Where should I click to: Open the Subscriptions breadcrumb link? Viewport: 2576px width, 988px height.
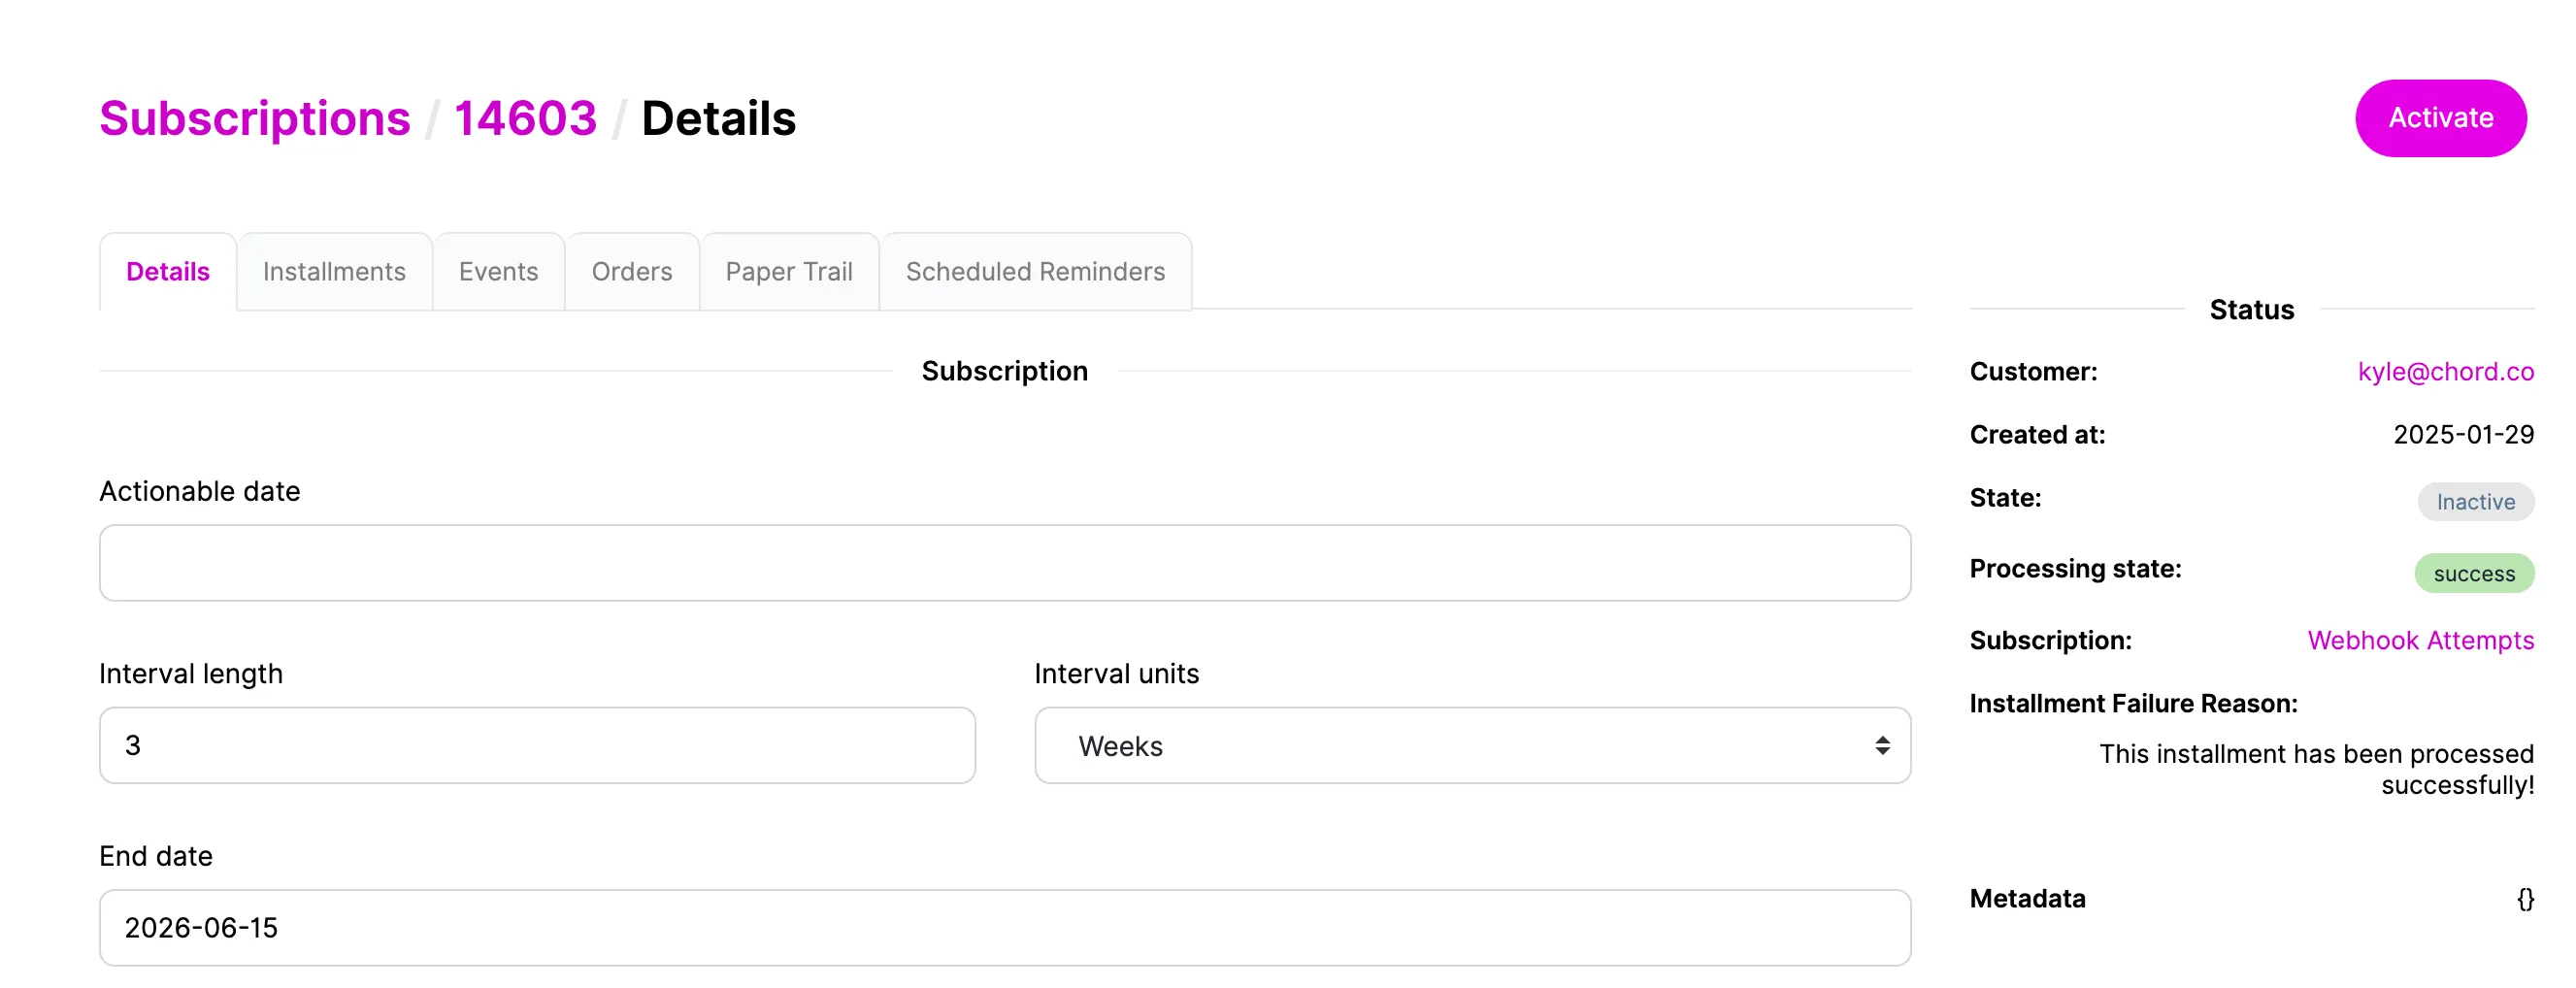[255, 119]
